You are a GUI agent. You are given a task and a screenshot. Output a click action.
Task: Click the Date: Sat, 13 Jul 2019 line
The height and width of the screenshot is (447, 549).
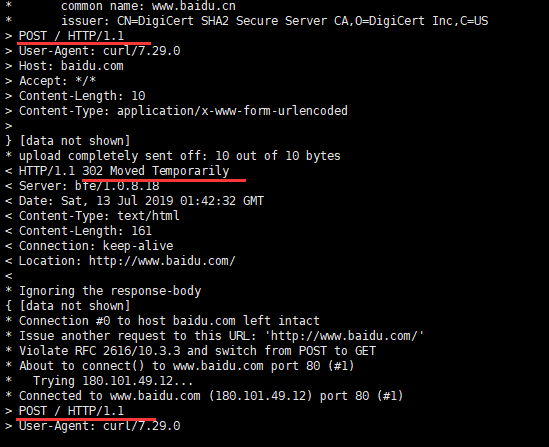141,201
